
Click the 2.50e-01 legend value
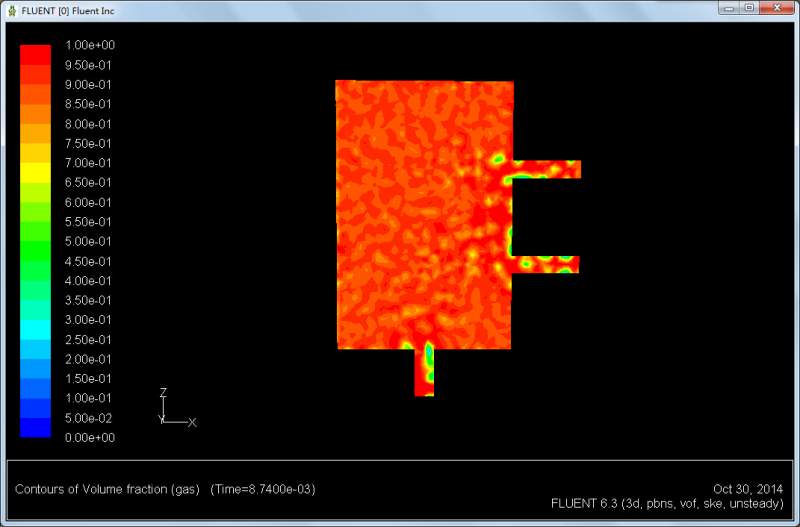pos(88,339)
